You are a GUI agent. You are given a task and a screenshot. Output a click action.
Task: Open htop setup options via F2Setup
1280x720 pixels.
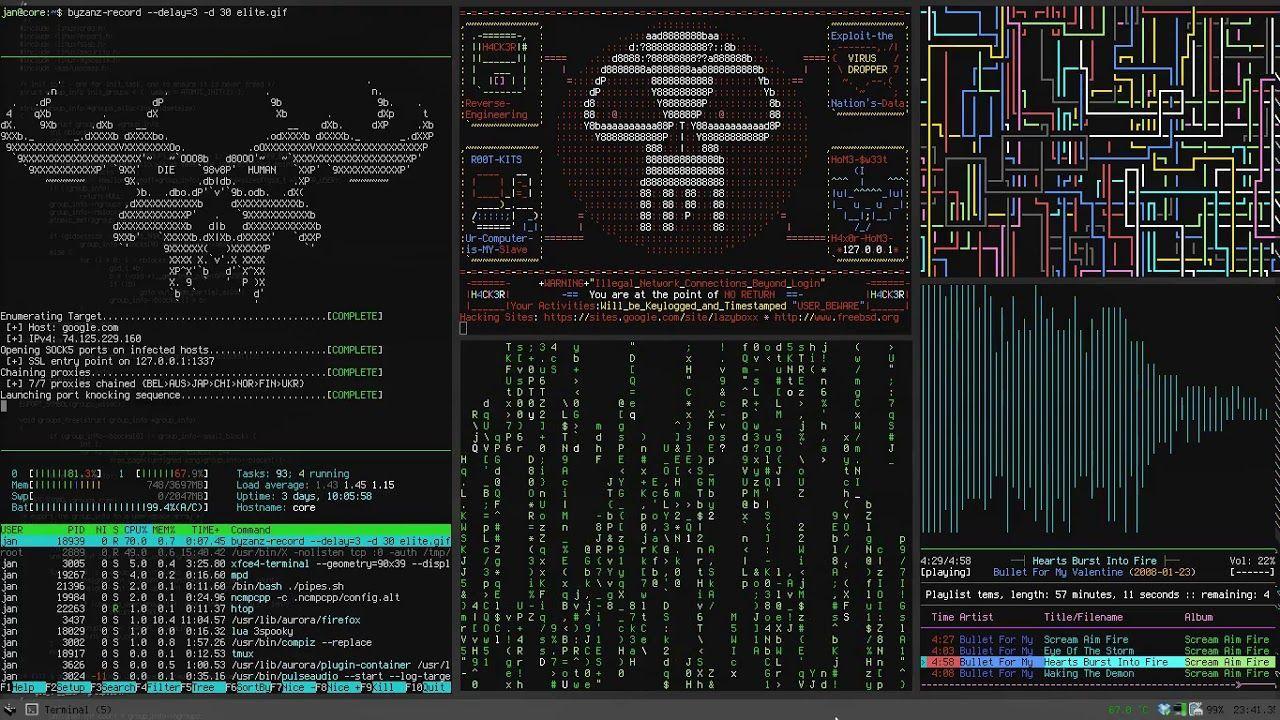(x=67, y=689)
